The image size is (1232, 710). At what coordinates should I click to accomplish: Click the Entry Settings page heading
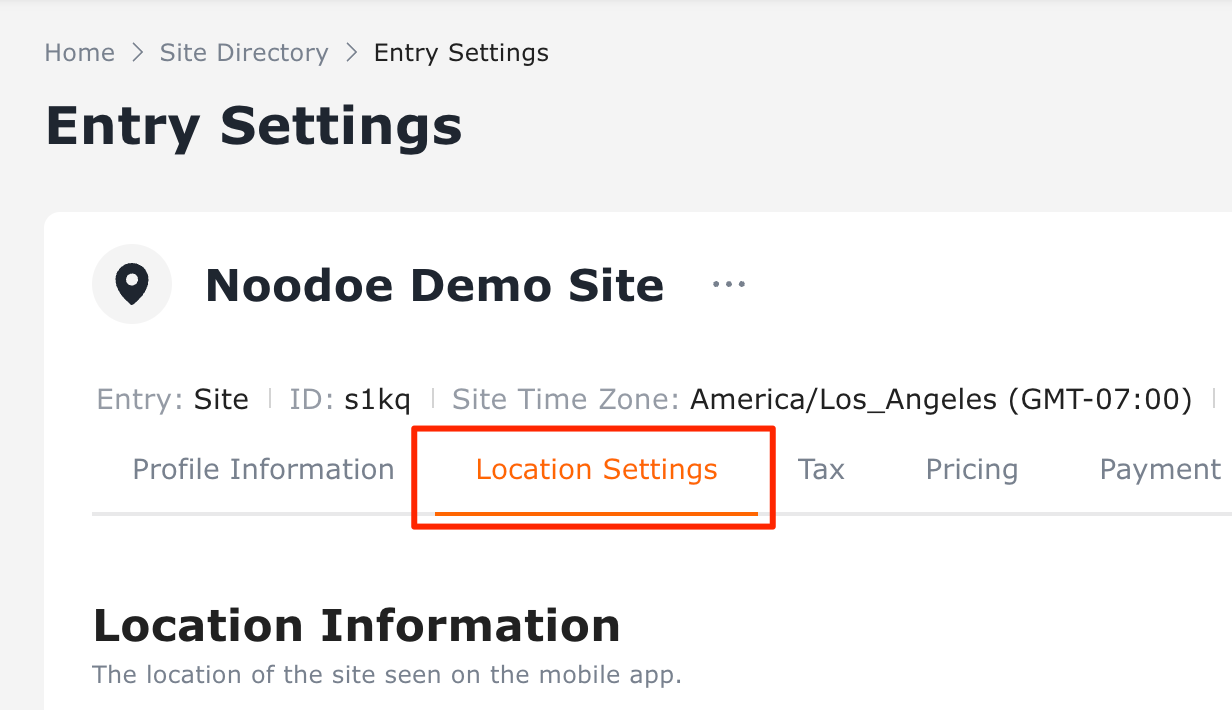254,127
